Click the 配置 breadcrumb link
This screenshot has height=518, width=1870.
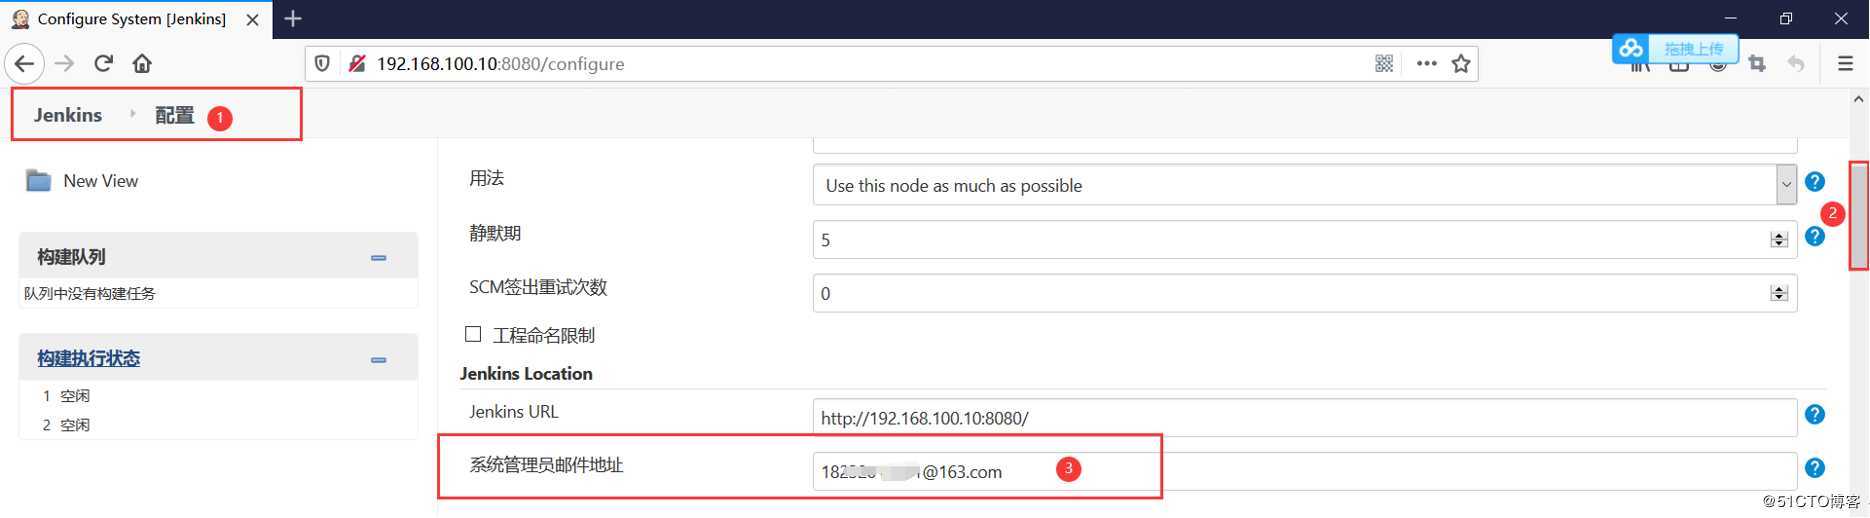(175, 115)
